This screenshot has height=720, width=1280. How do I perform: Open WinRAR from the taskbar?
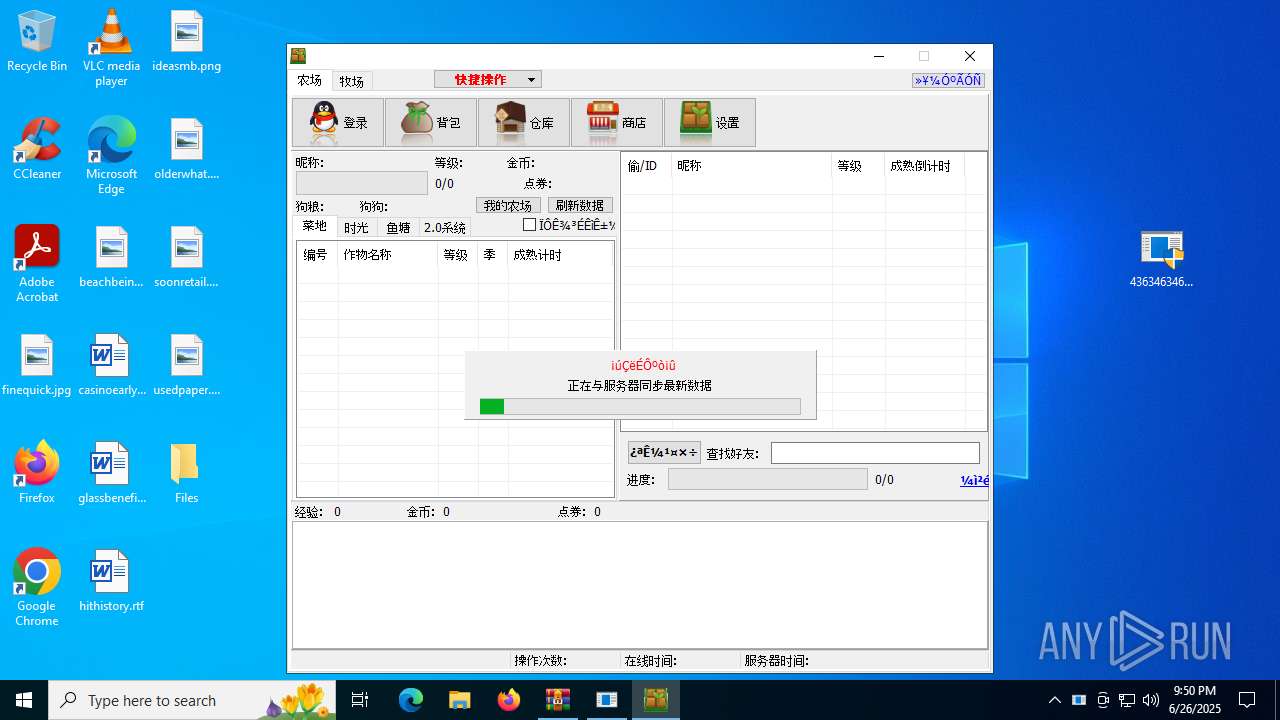click(557, 700)
